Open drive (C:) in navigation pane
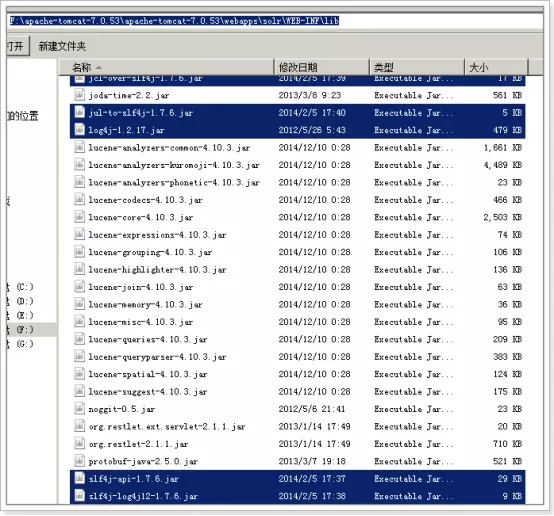This screenshot has height=516, width=554. 25,287
